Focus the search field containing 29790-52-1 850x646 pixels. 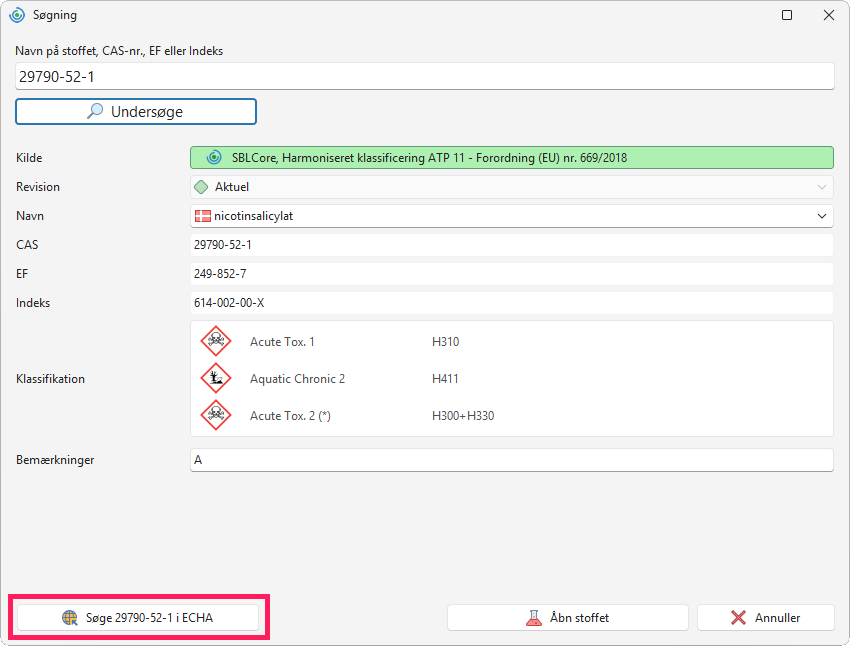pos(424,76)
